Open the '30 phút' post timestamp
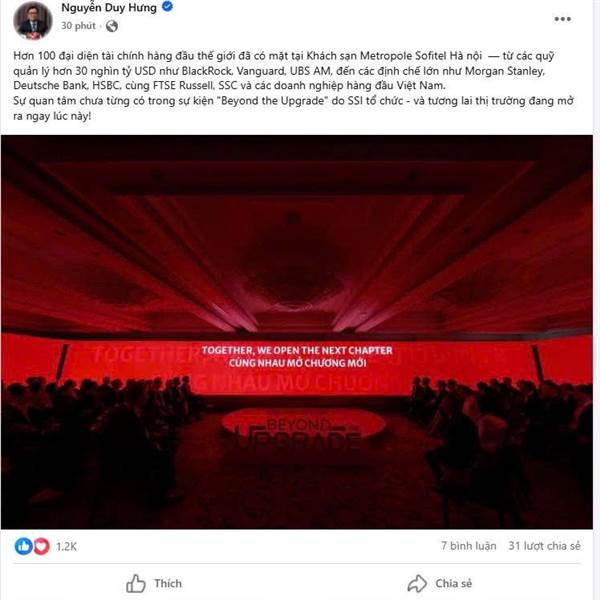 click(x=78, y=26)
